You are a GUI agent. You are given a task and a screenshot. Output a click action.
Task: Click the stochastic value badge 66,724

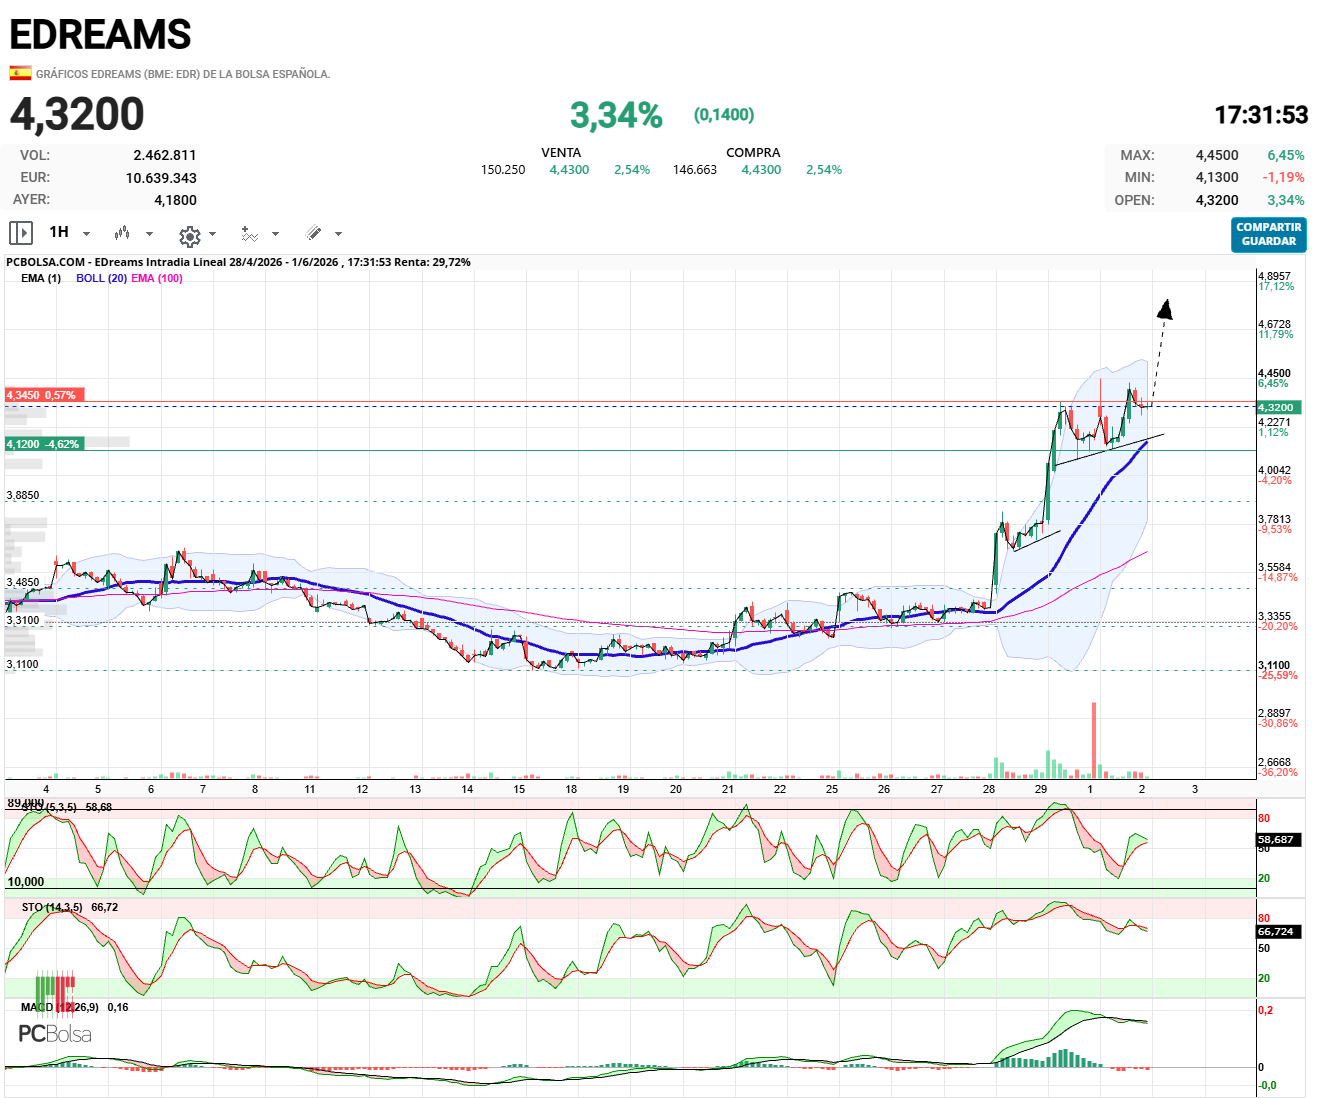(x=1280, y=931)
